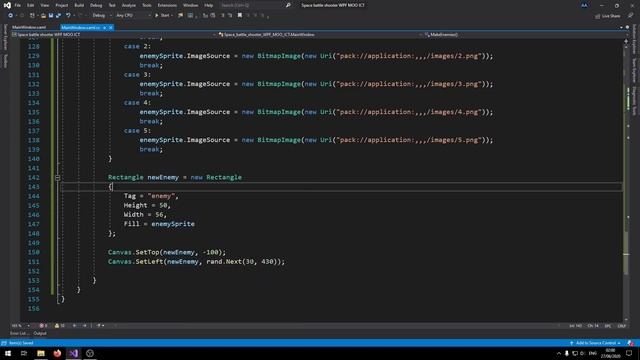Click the Undo icon

point(68,16)
